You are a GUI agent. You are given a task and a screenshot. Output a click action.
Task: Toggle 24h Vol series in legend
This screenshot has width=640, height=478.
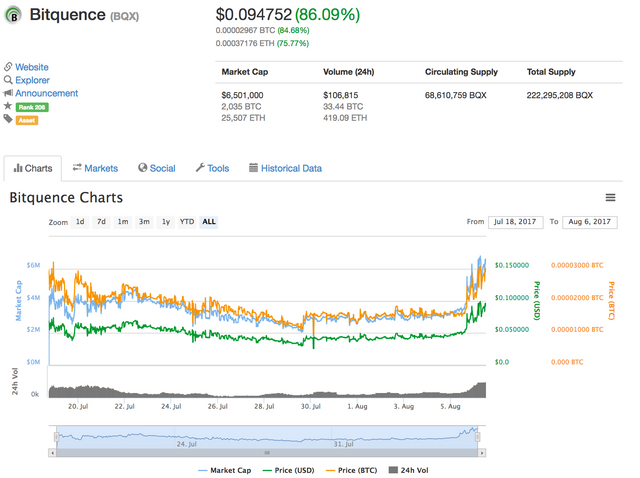[x=409, y=470]
